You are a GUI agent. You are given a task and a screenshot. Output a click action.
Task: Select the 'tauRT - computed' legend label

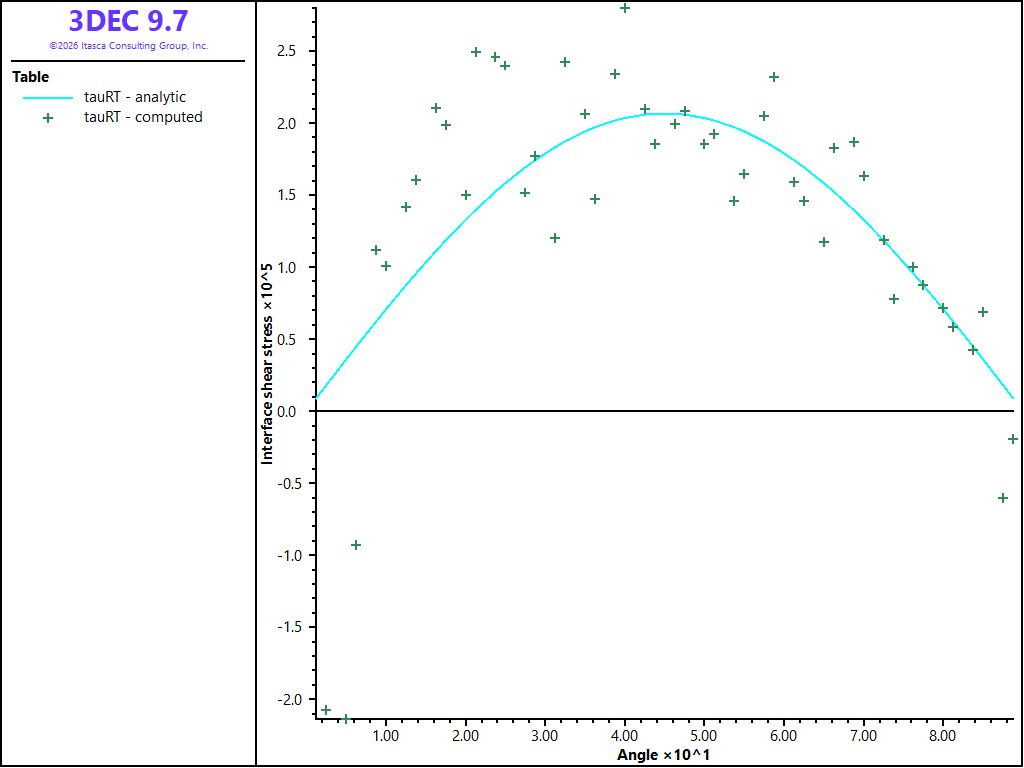[143, 117]
